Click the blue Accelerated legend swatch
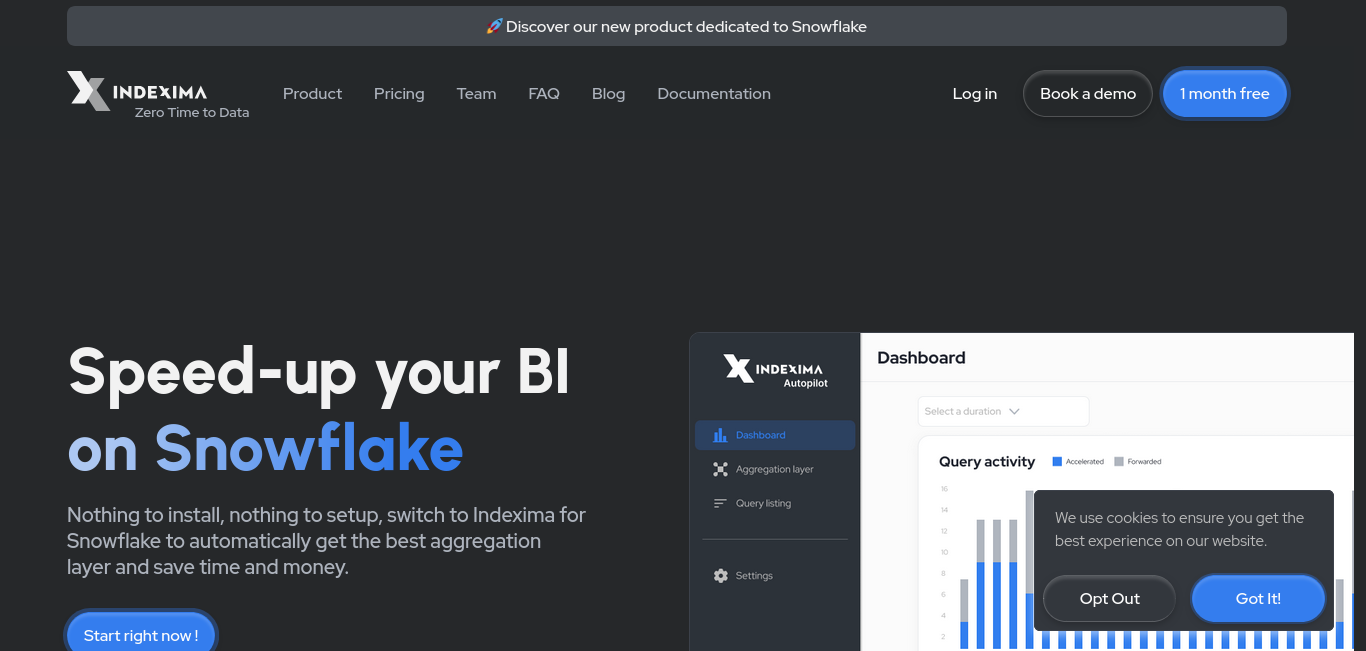The width and height of the screenshot is (1366, 651). click(x=1057, y=461)
